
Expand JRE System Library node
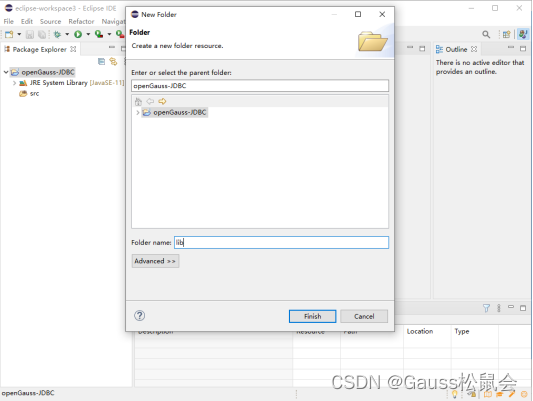click(x=14, y=83)
